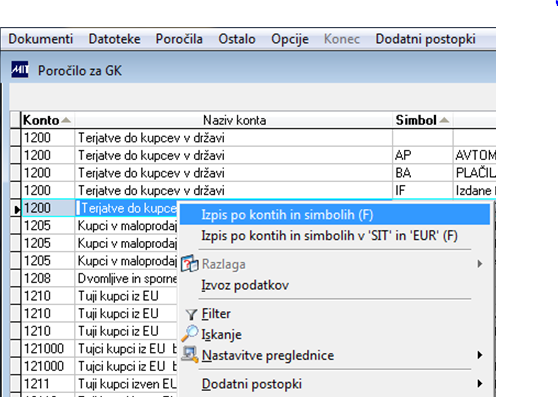Image resolution: width=558 pixels, height=397 pixels.
Task: Open the Dokumenti menu
Action: point(41,39)
